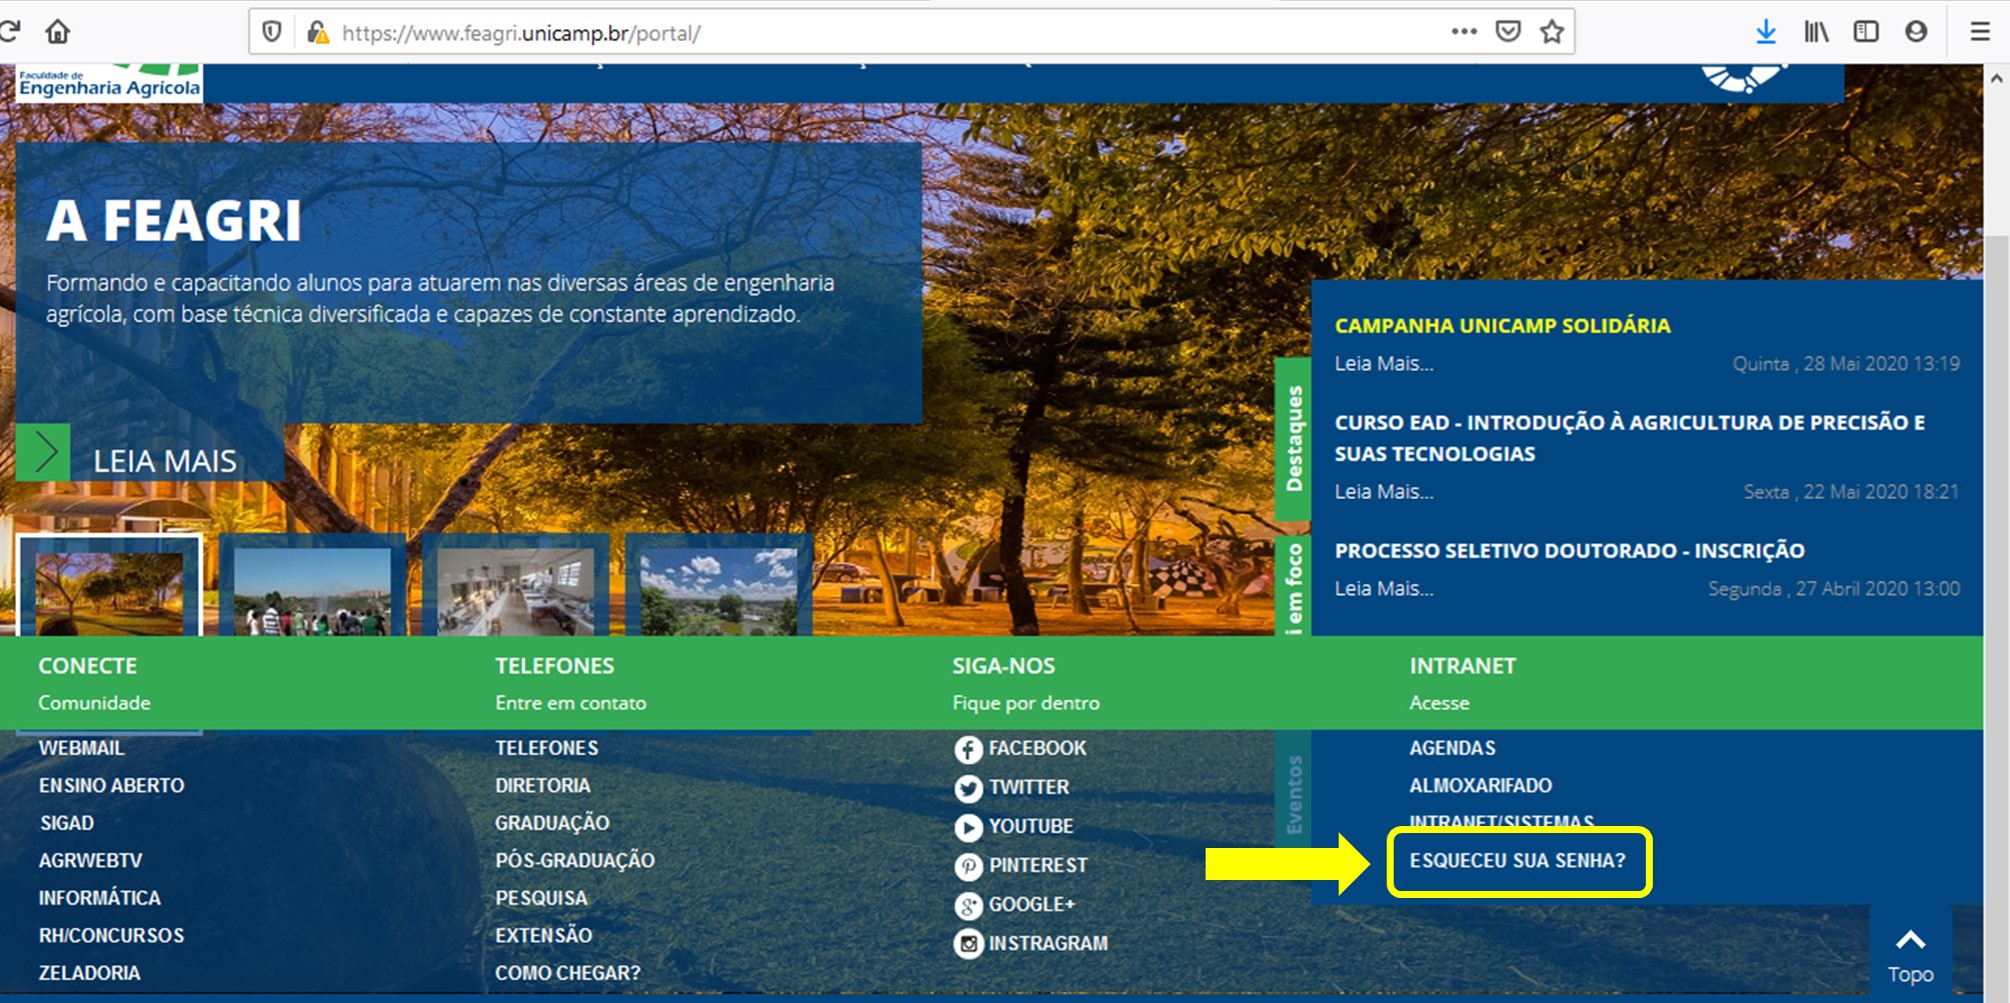Click the LEIA MAIS button

tap(164, 461)
